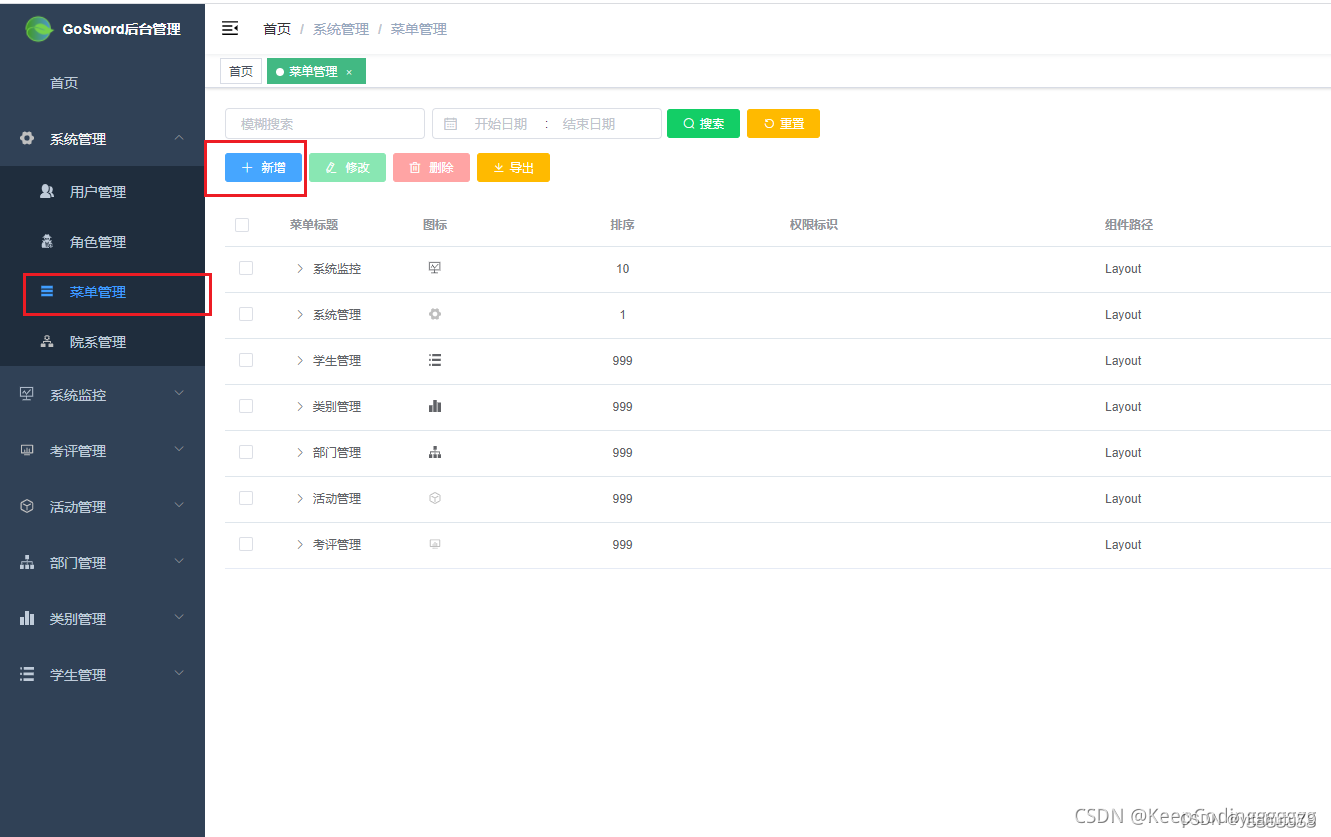Click 首页 in the breadcrumb
Screen dimensions: 1331x837
click(x=277, y=29)
